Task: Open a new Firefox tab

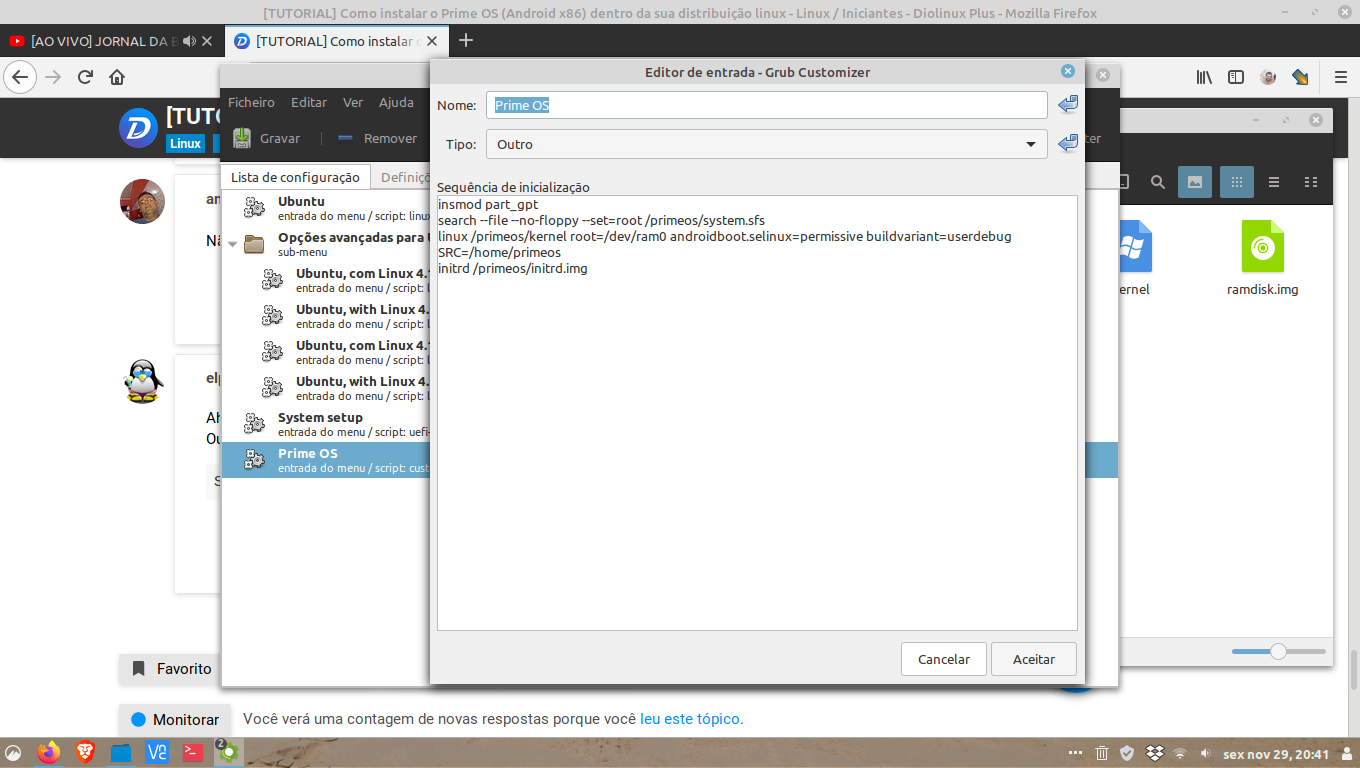Action: [x=465, y=41]
